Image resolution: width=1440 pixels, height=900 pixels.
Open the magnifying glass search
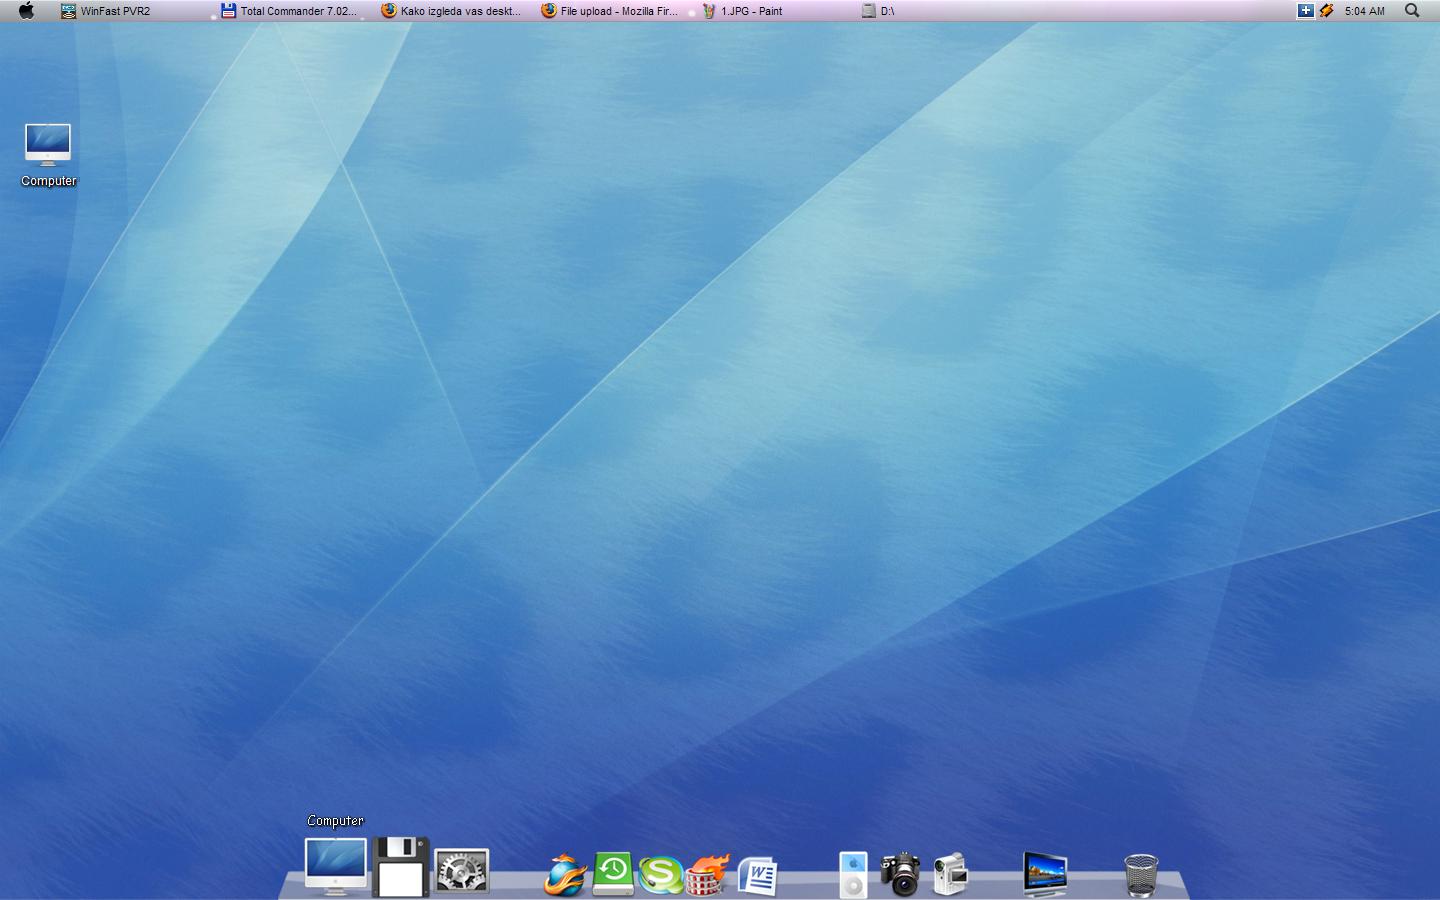pos(1412,11)
